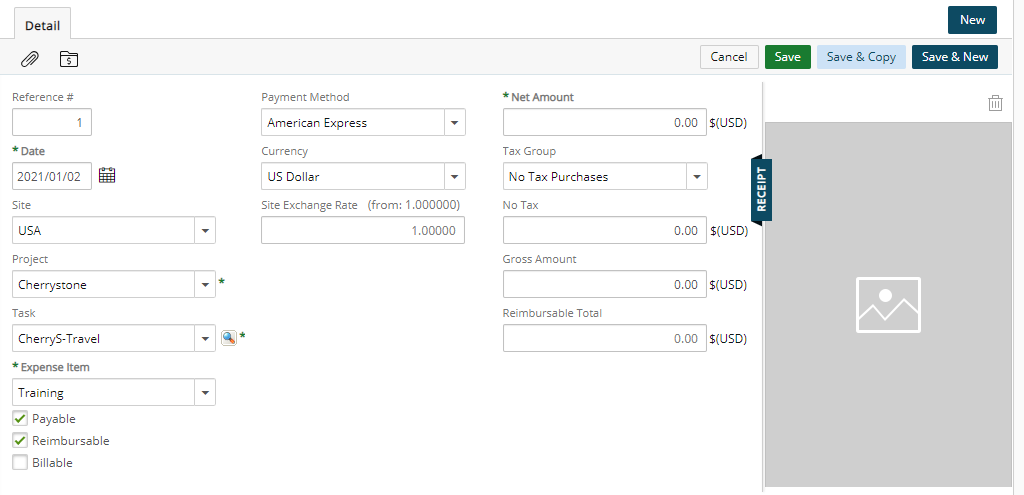The width and height of the screenshot is (1024, 495).
Task: Click the receipt image placeholder
Action: point(888,304)
